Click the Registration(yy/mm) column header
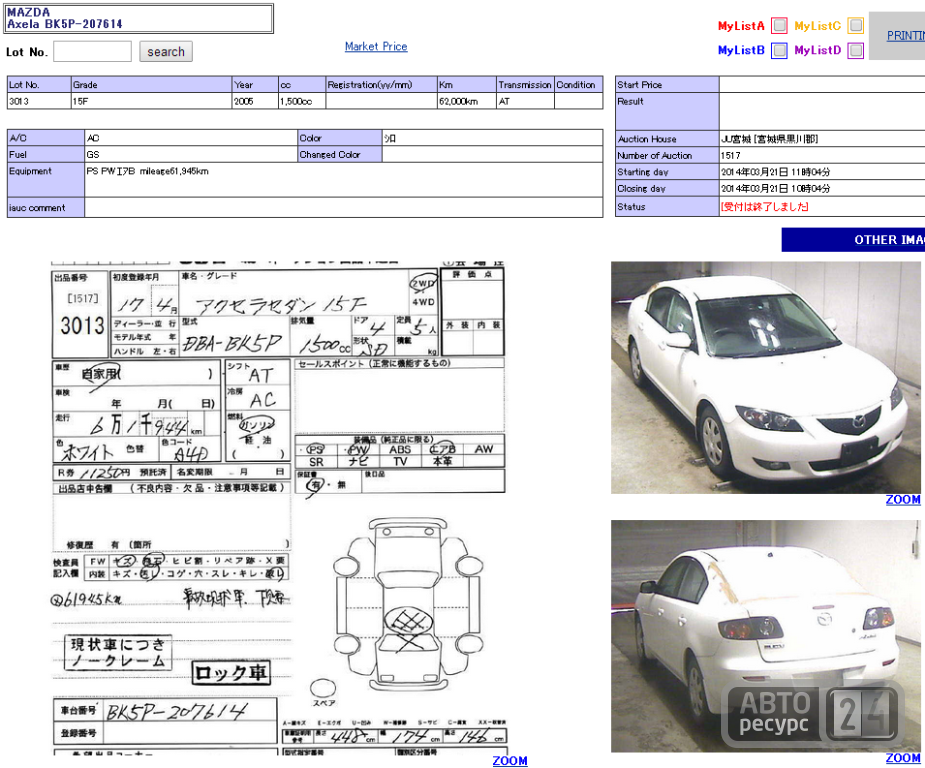This screenshot has height=768, width=925. (x=381, y=84)
